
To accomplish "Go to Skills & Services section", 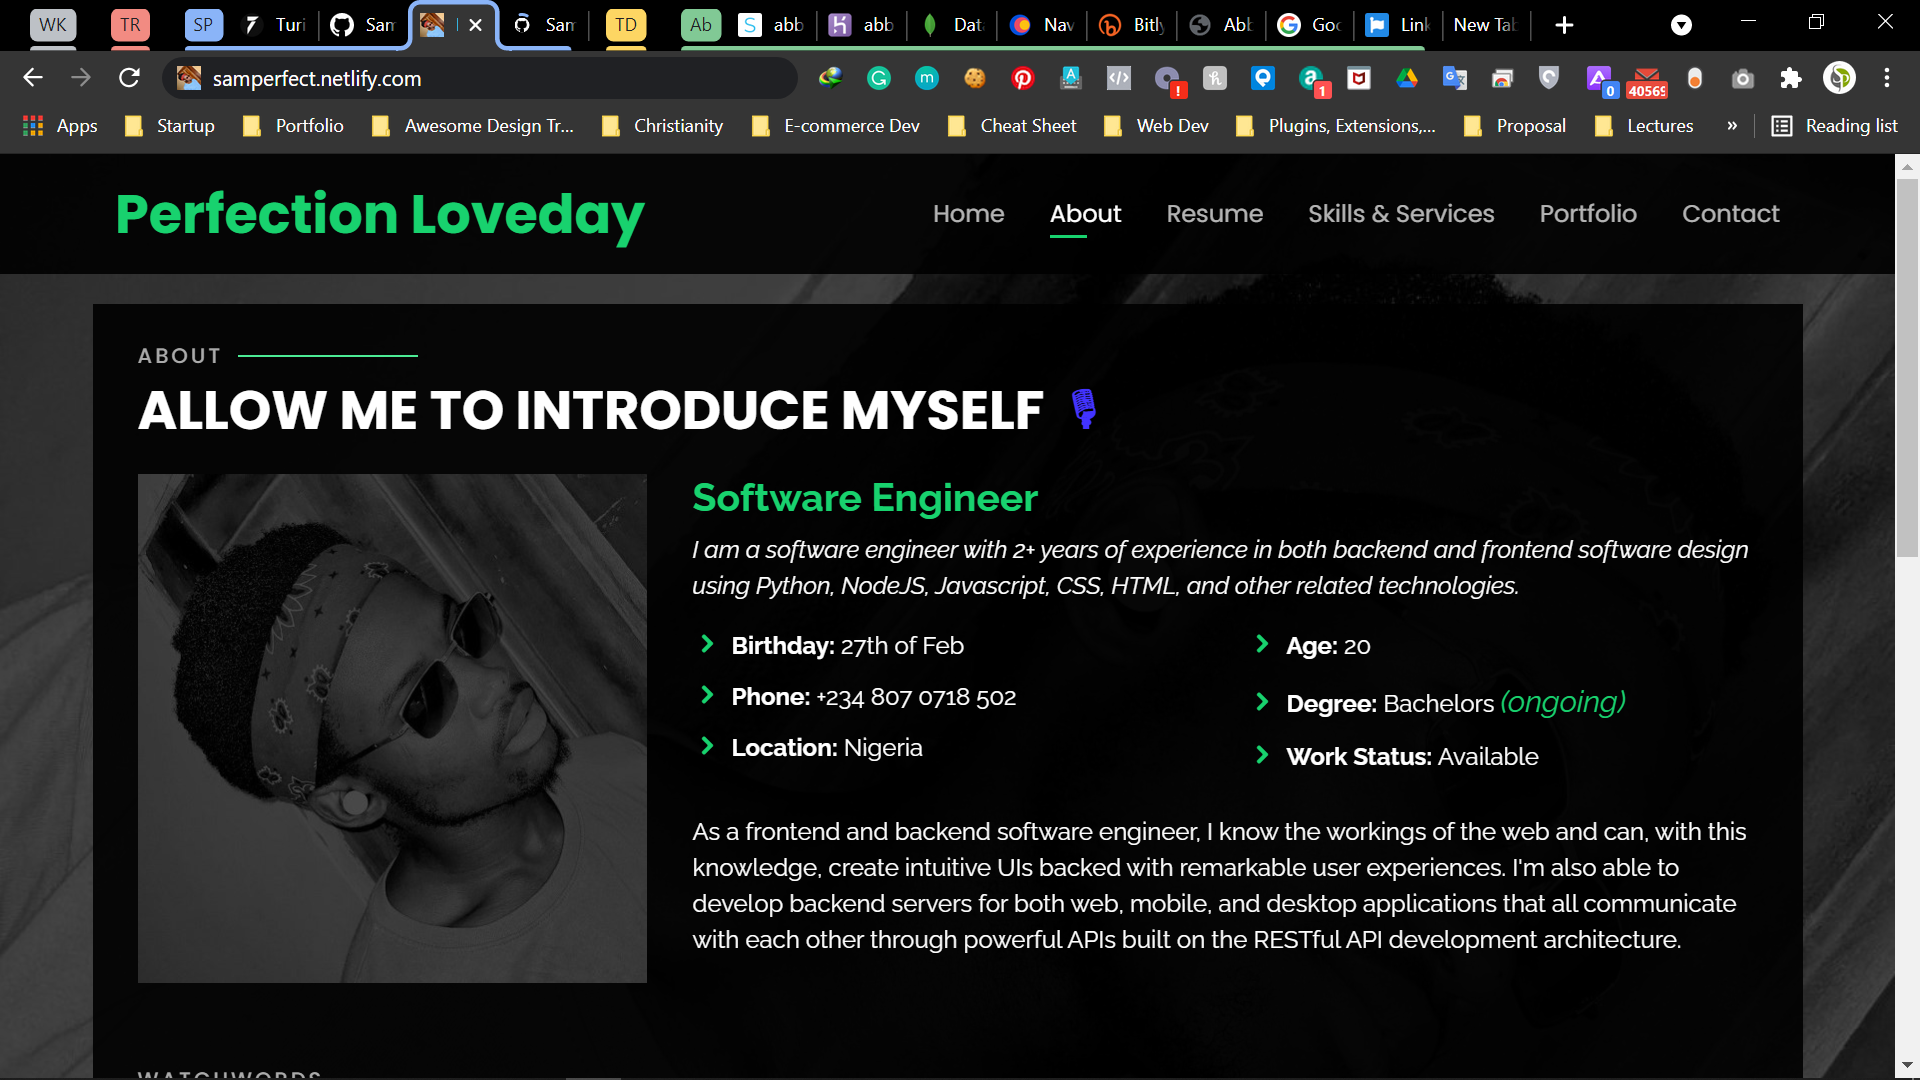I will (x=1401, y=214).
